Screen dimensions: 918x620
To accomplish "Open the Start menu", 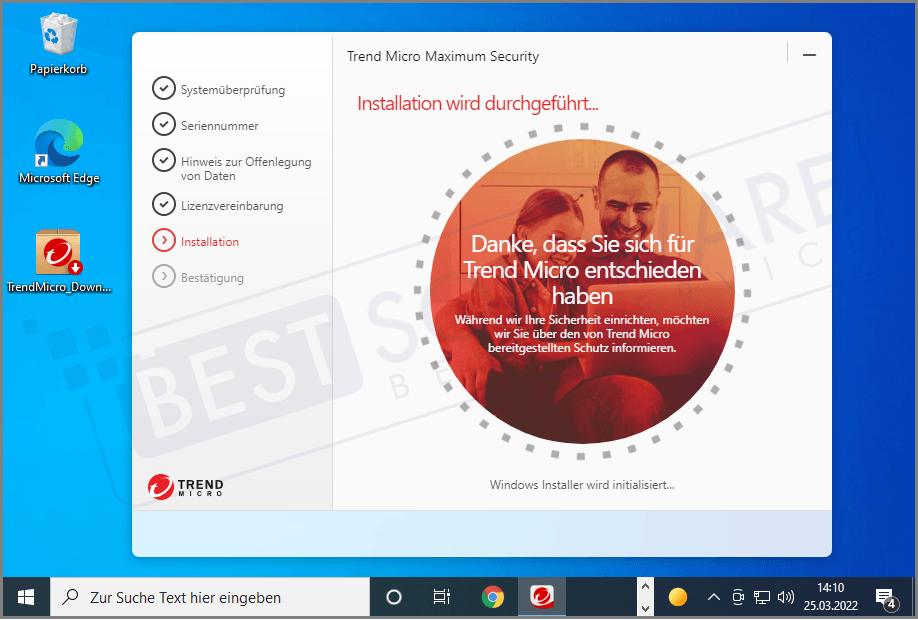I will [x=24, y=596].
